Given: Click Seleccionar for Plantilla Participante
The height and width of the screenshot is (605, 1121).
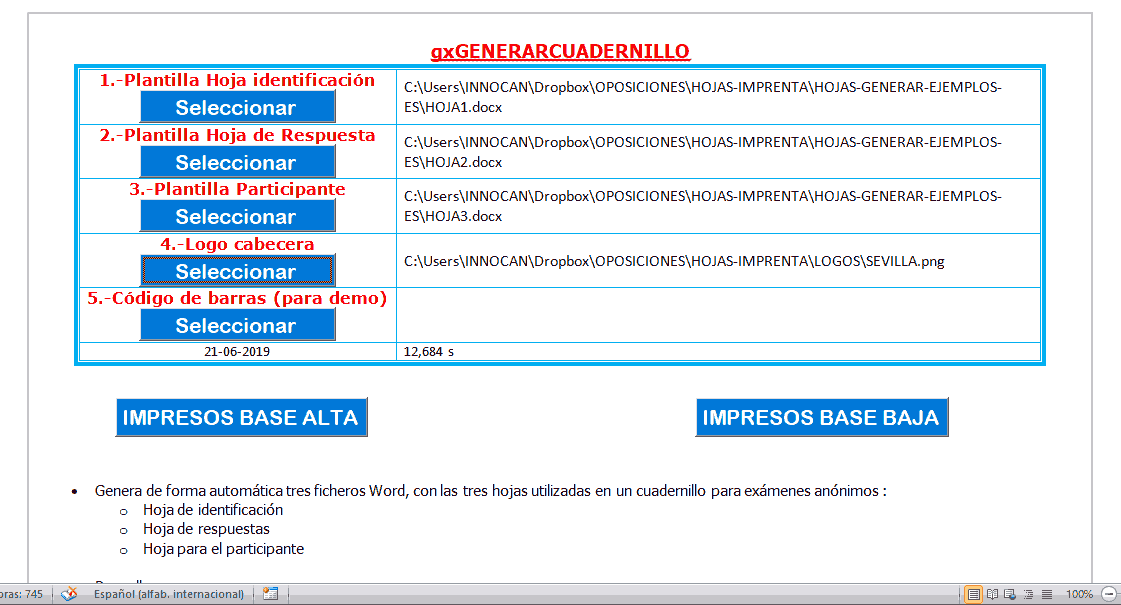Looking at the screenshot, I should pyautogui.click(x=237, y=216).
